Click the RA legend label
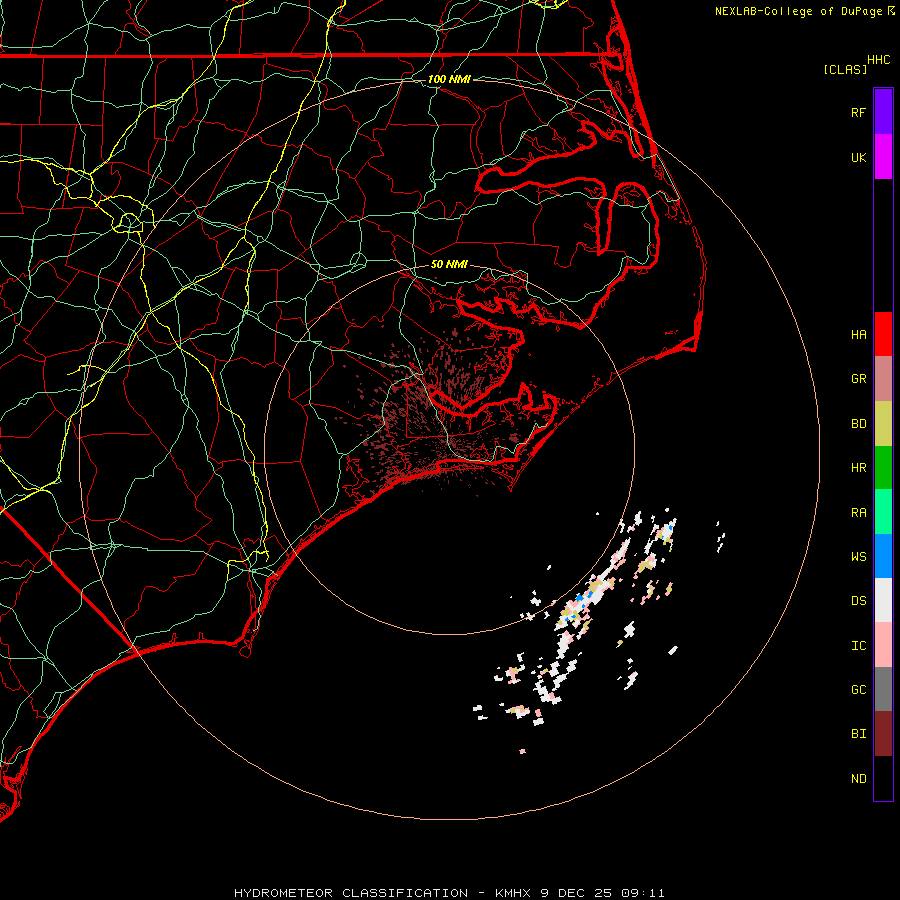Screen dimensions: 900x900 tap(858, 513)
